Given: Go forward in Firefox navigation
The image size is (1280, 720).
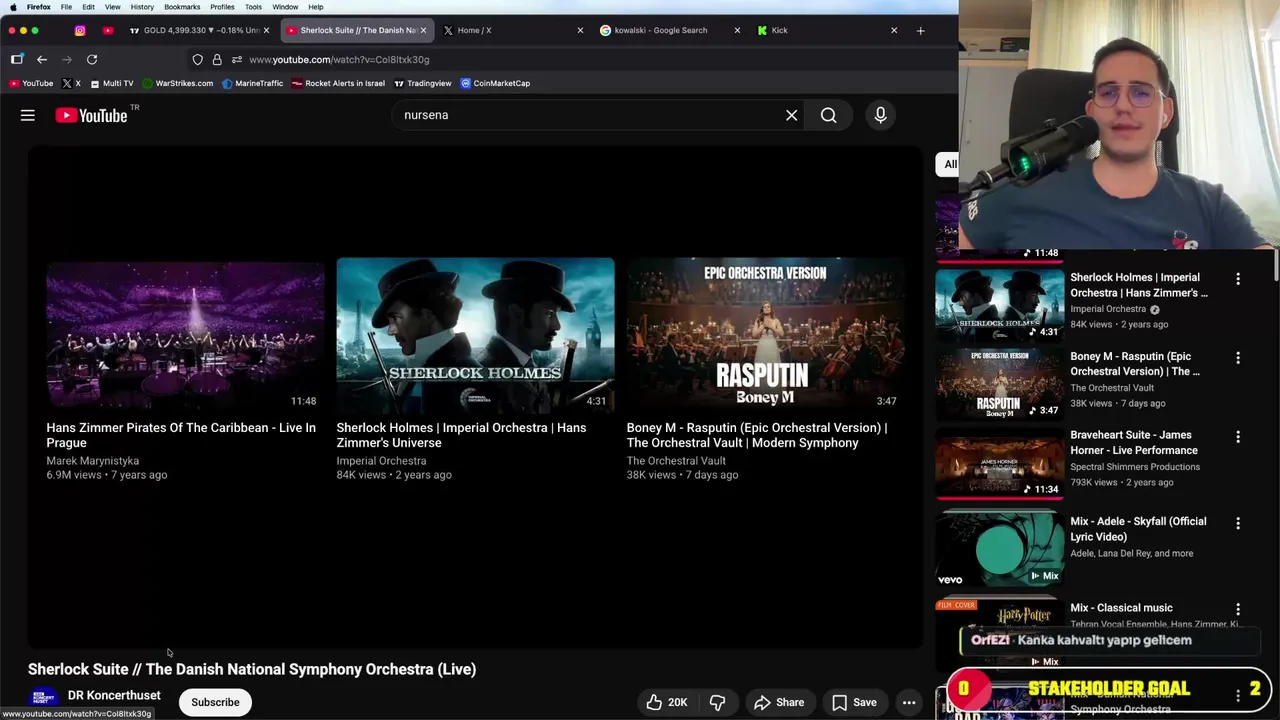Looking at the screenshot, I should tap(67, 59).
